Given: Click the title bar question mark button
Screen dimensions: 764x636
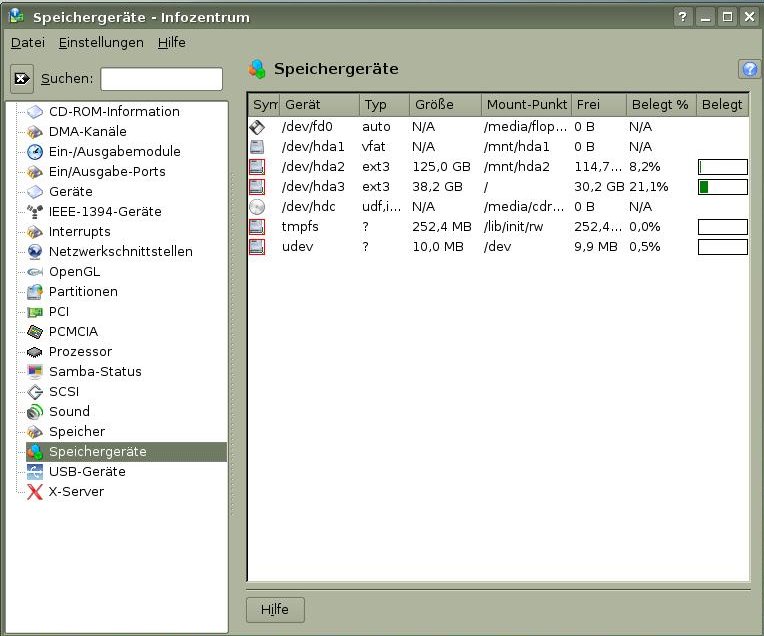Looking at the screenshot, I should [683, 17].
